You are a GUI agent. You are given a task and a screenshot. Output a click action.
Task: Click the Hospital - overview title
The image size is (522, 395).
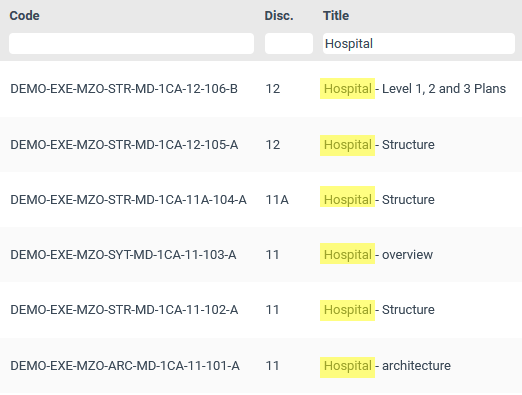click(x=378, y=255)
